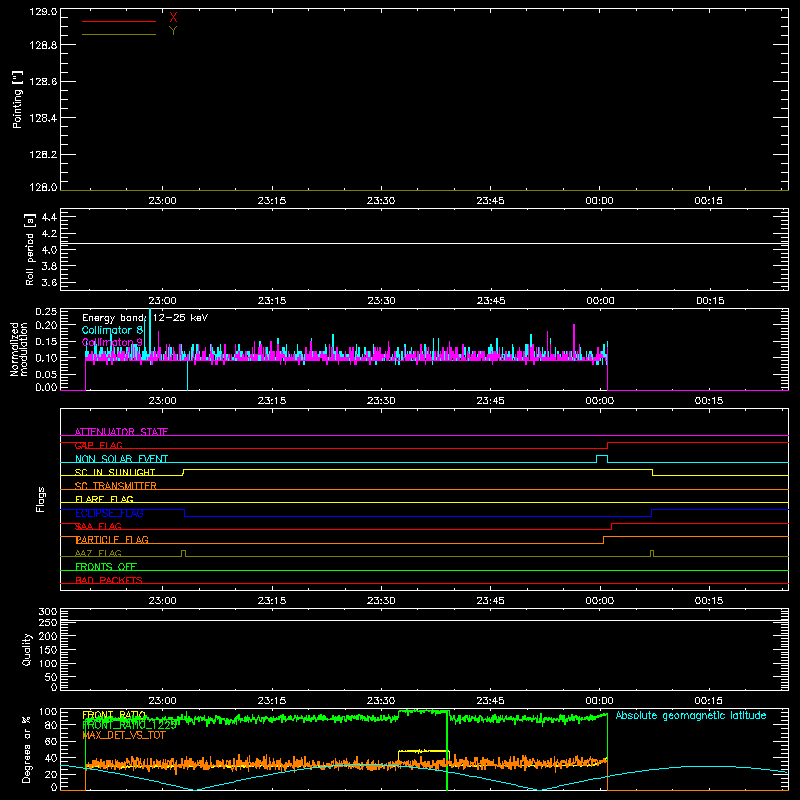Click the 'Degrees or %' axis title
800x800 pixels.
tap(26, 749)
